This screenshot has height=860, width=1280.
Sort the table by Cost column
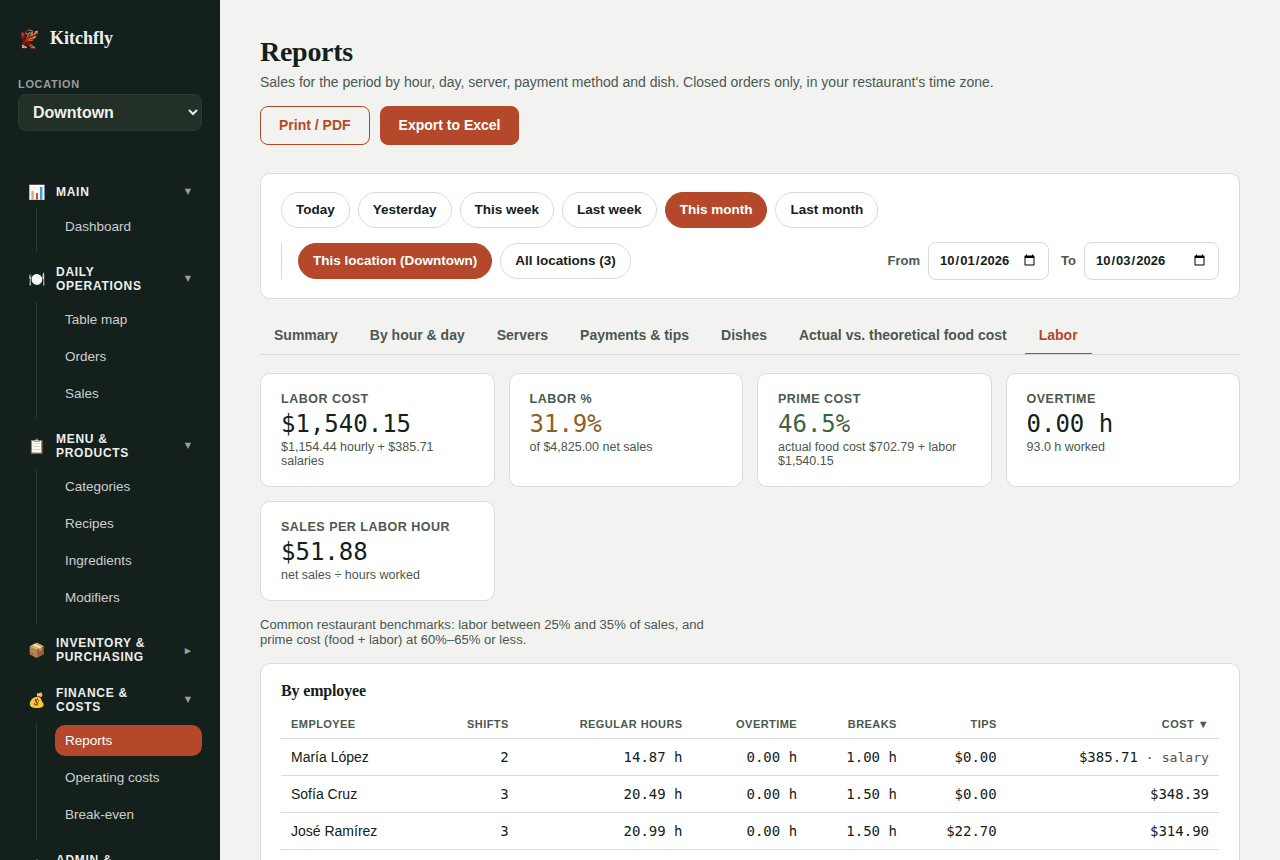click(1184, 724)
